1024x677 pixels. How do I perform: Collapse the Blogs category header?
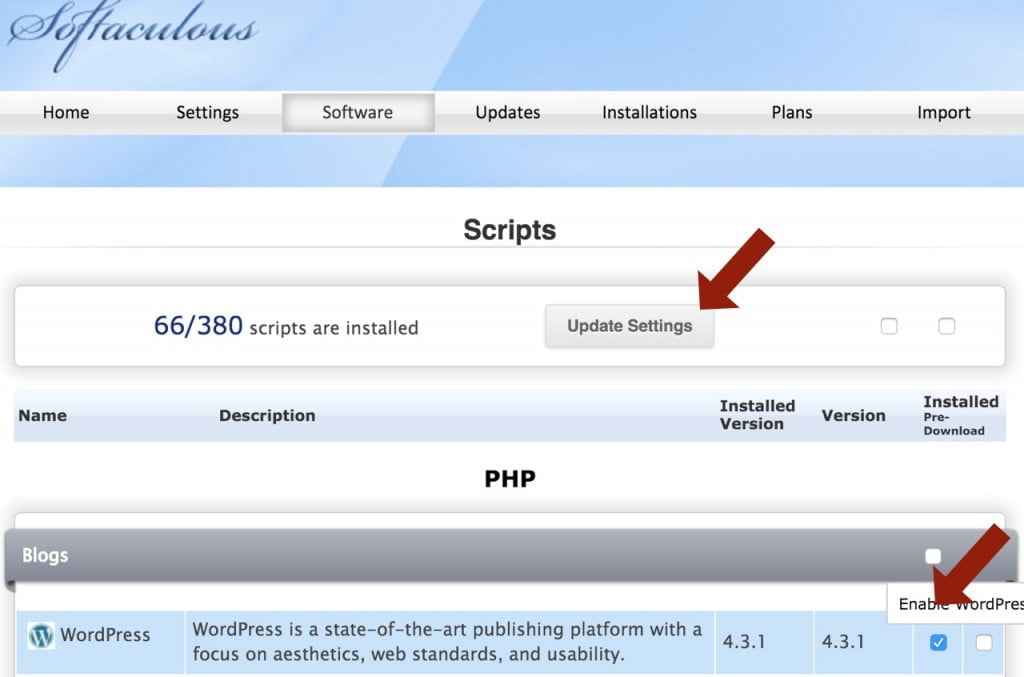511,556
